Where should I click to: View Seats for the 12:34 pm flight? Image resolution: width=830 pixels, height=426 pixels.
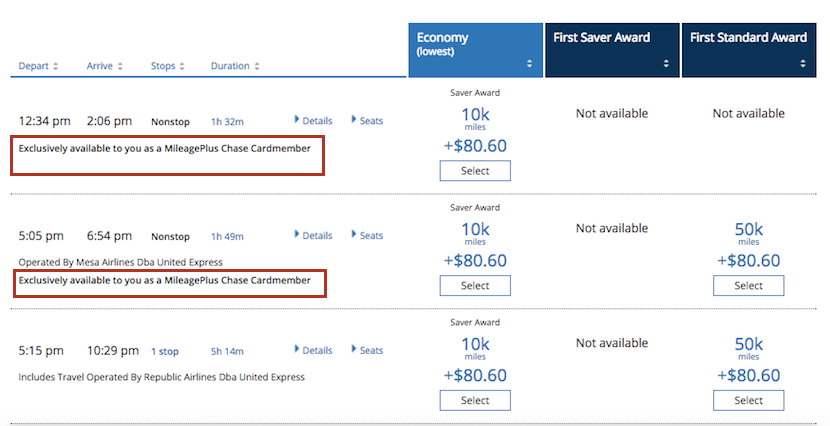click(x=367, y=121)
